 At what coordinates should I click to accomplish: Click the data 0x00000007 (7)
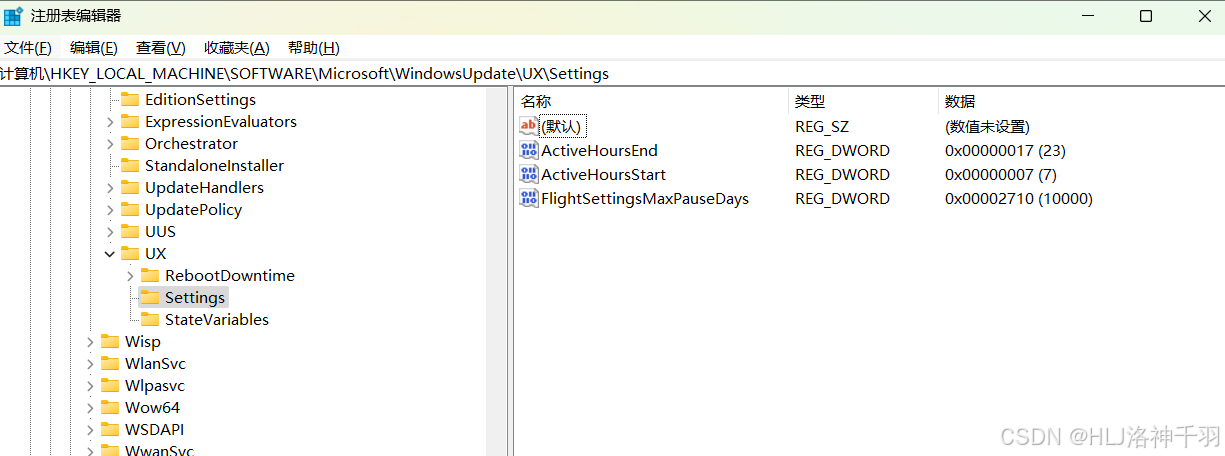[1001, 174]
